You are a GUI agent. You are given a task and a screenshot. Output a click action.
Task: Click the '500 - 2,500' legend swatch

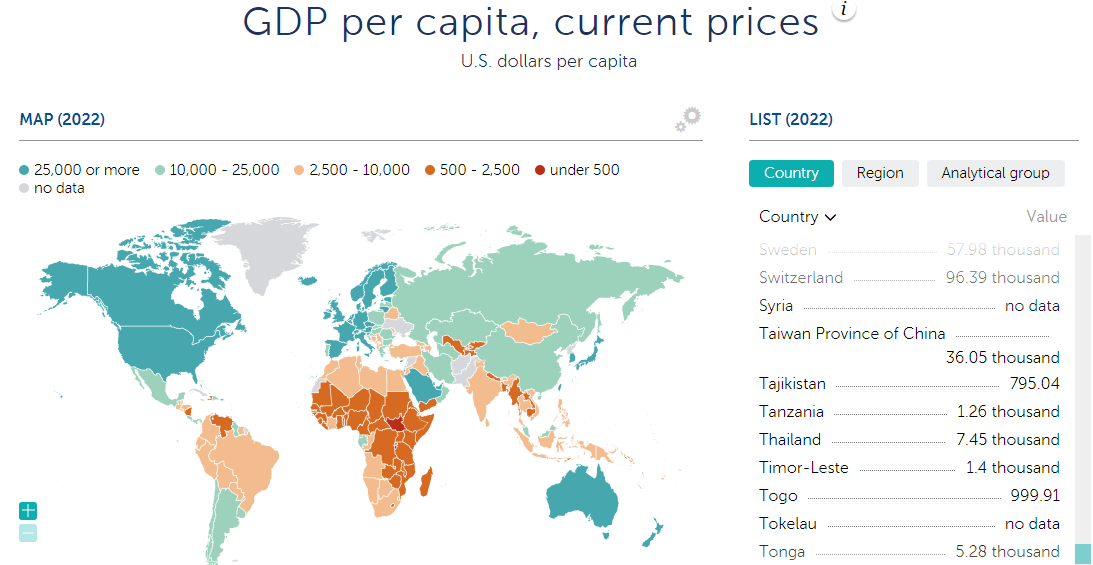coord(431,171)
